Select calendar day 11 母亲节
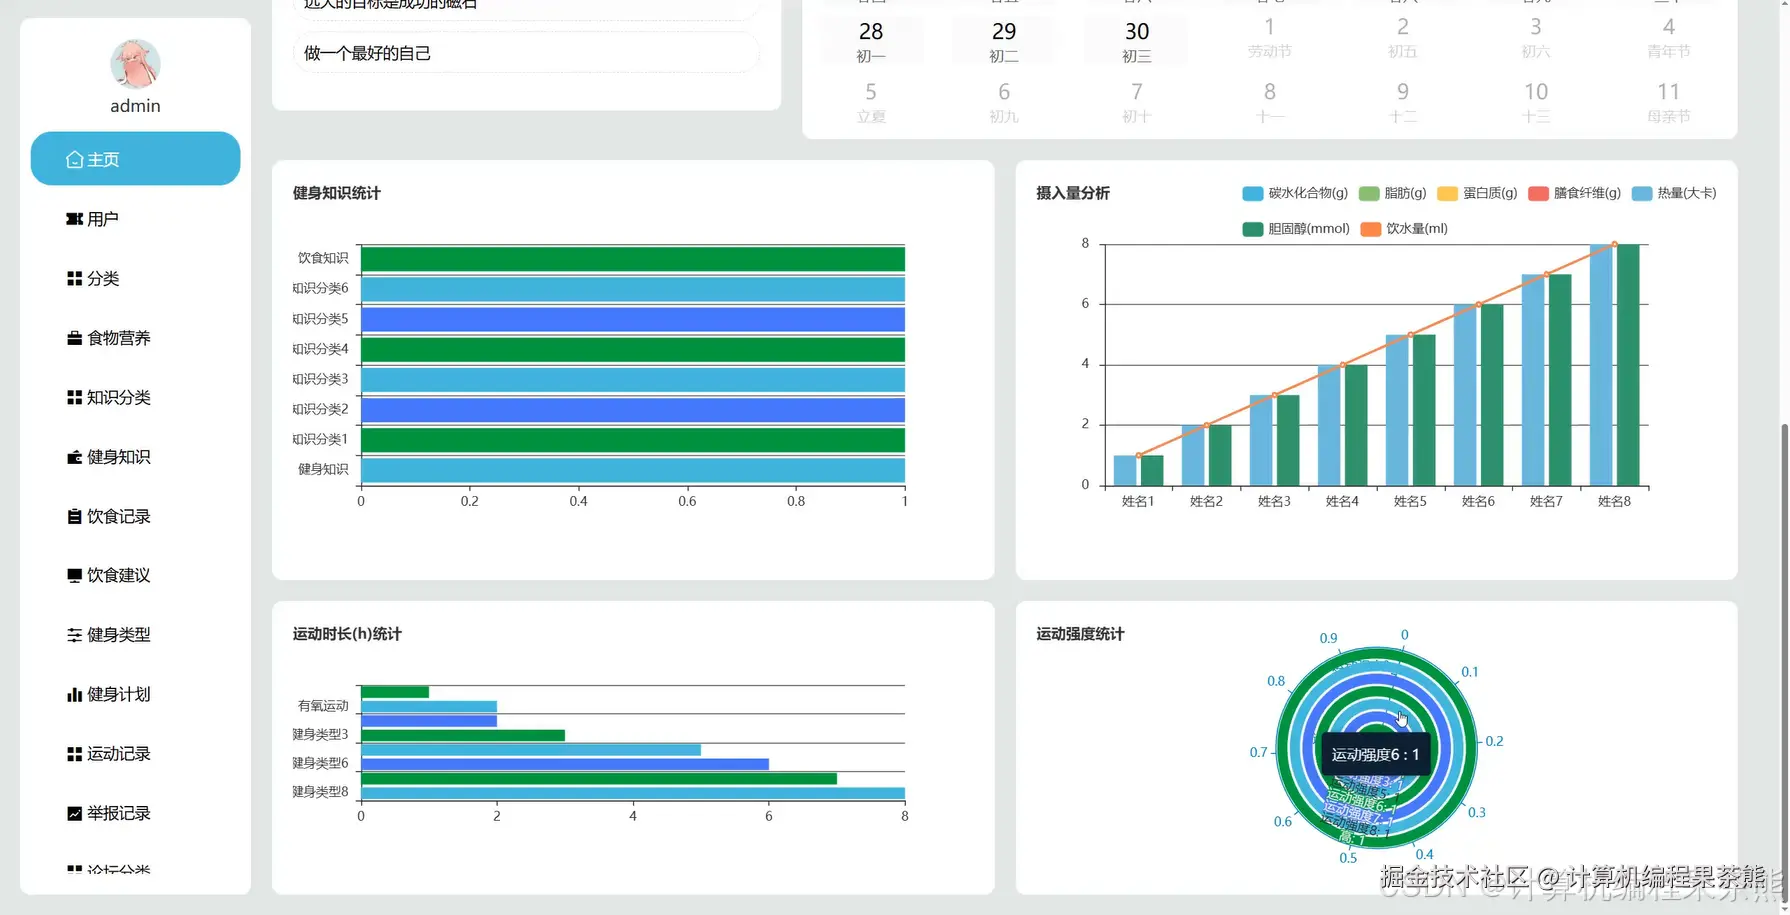 [1668, 102]
